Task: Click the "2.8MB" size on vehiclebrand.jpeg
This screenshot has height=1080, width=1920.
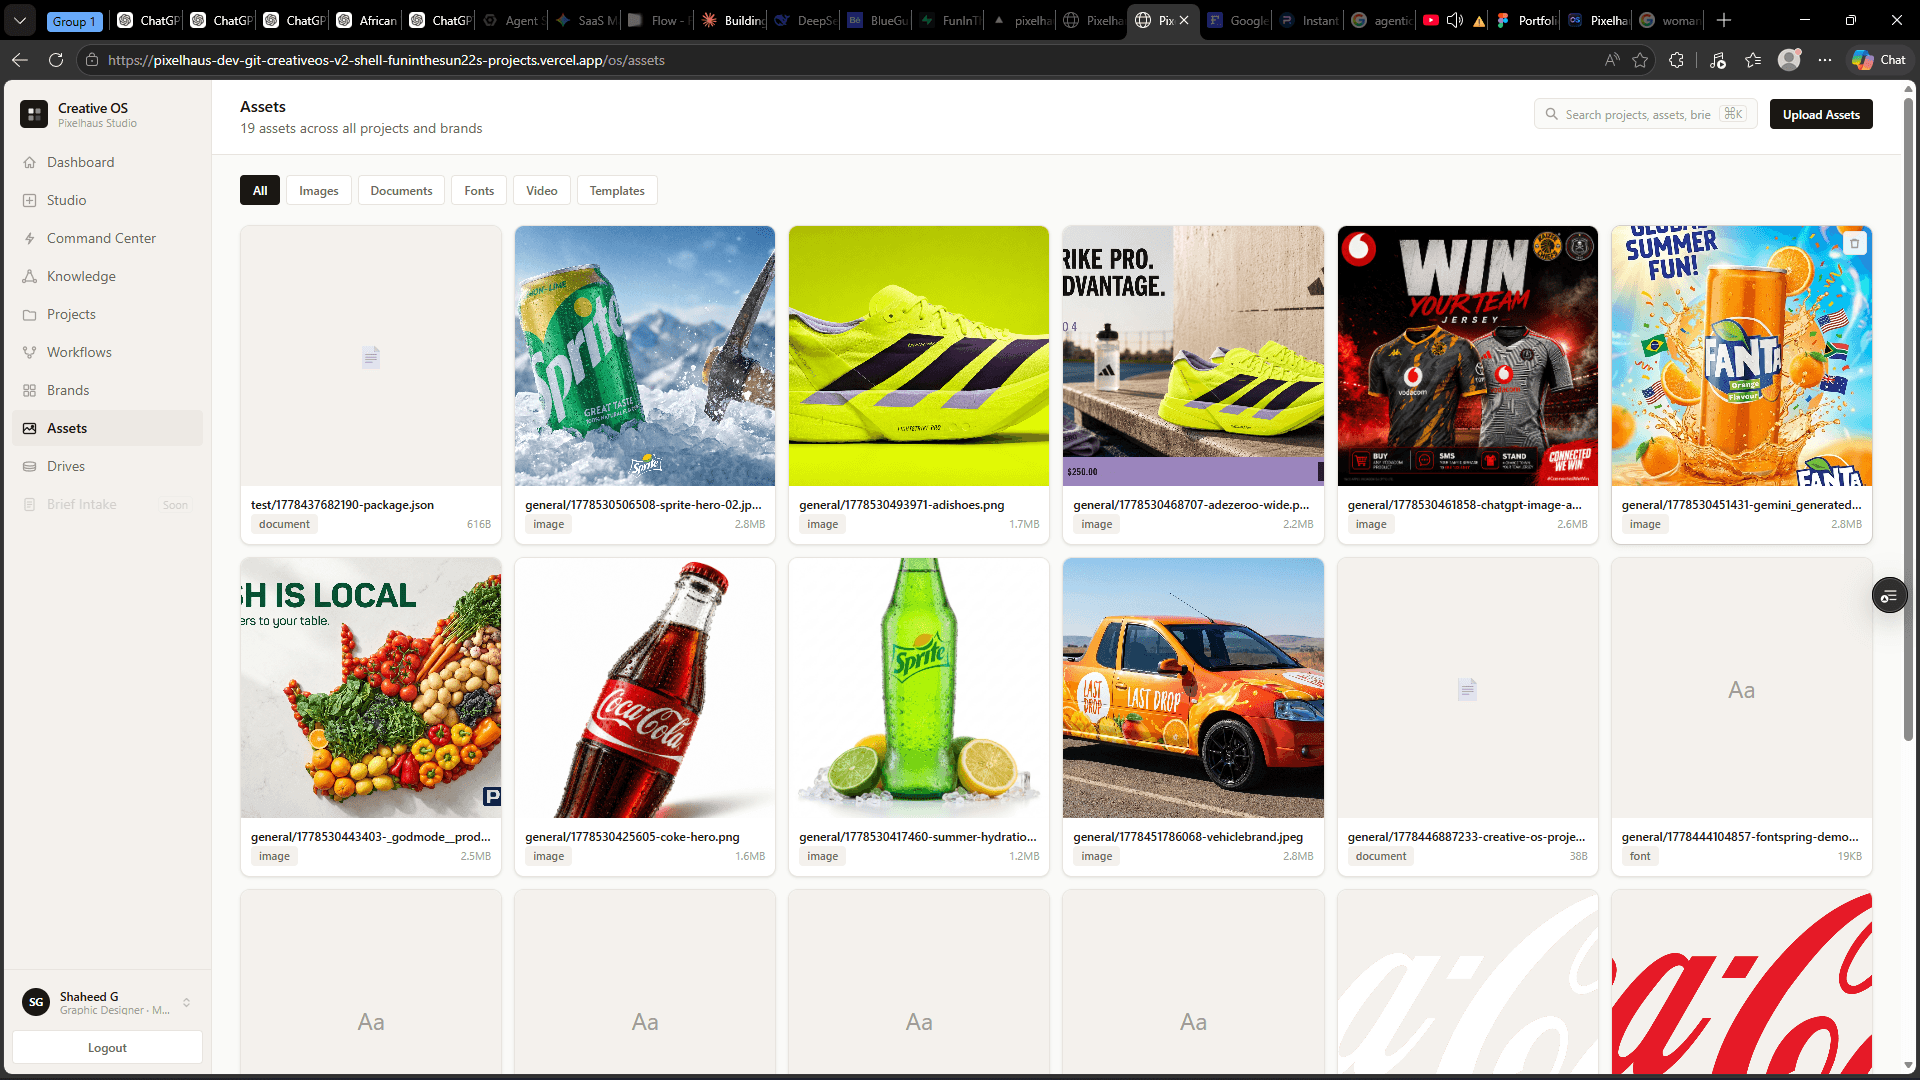Action: 1298,856
